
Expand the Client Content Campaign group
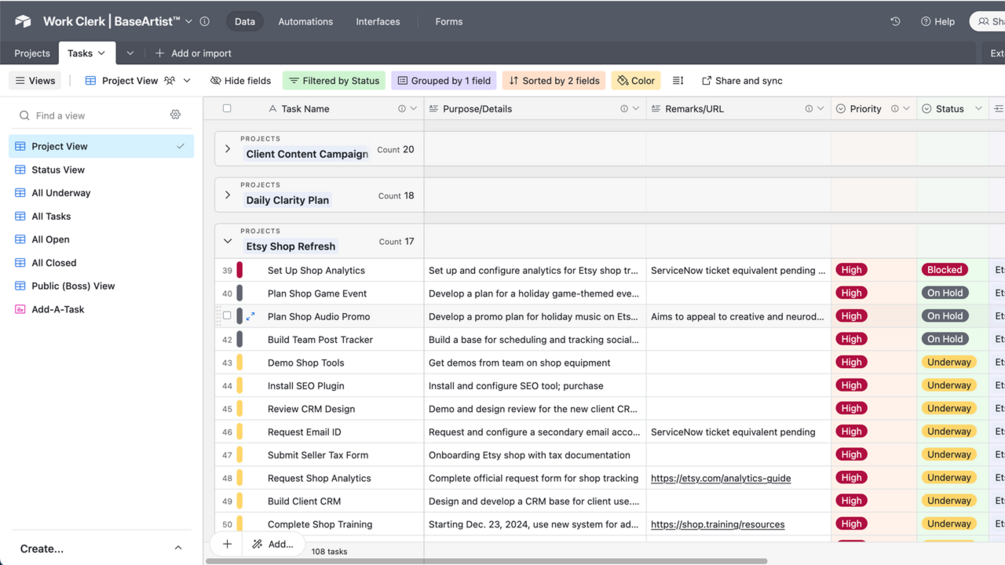click(x=228, y=149)
